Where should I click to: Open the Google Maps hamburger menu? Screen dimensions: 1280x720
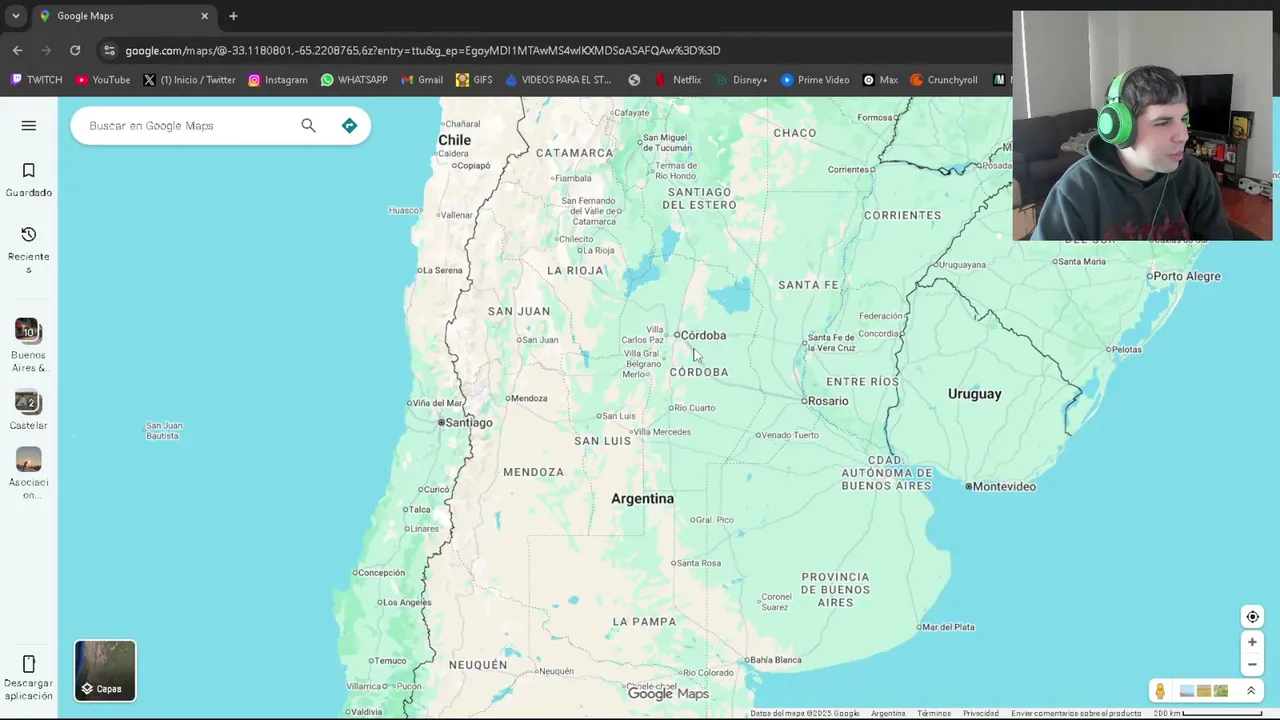(x=28, y=125)
